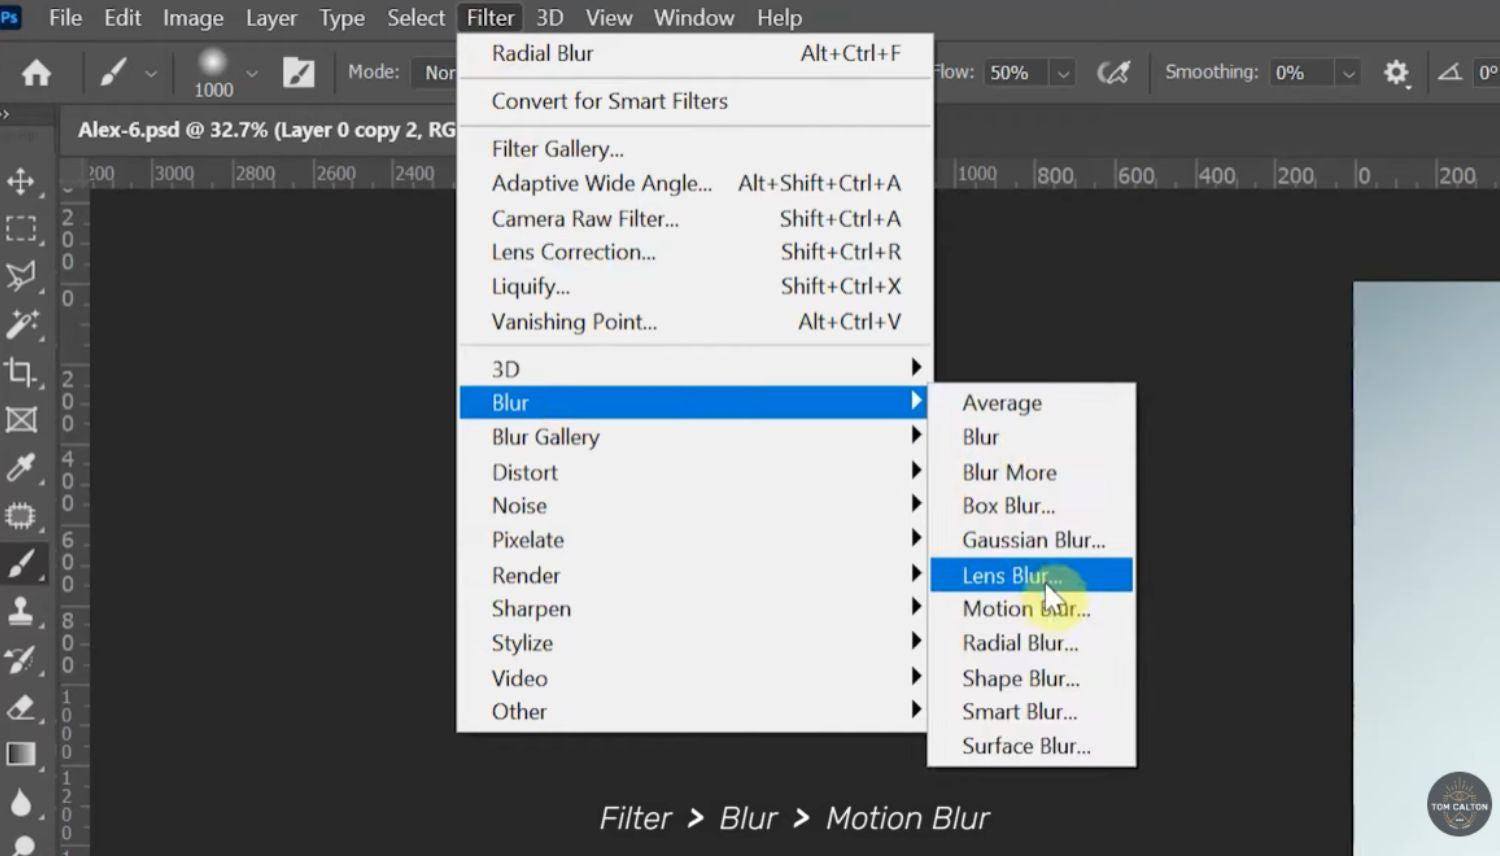Viewport: 1500px width, 856px height.
Task: Click the Photoshop Ps logo
Action: (10, 17)
